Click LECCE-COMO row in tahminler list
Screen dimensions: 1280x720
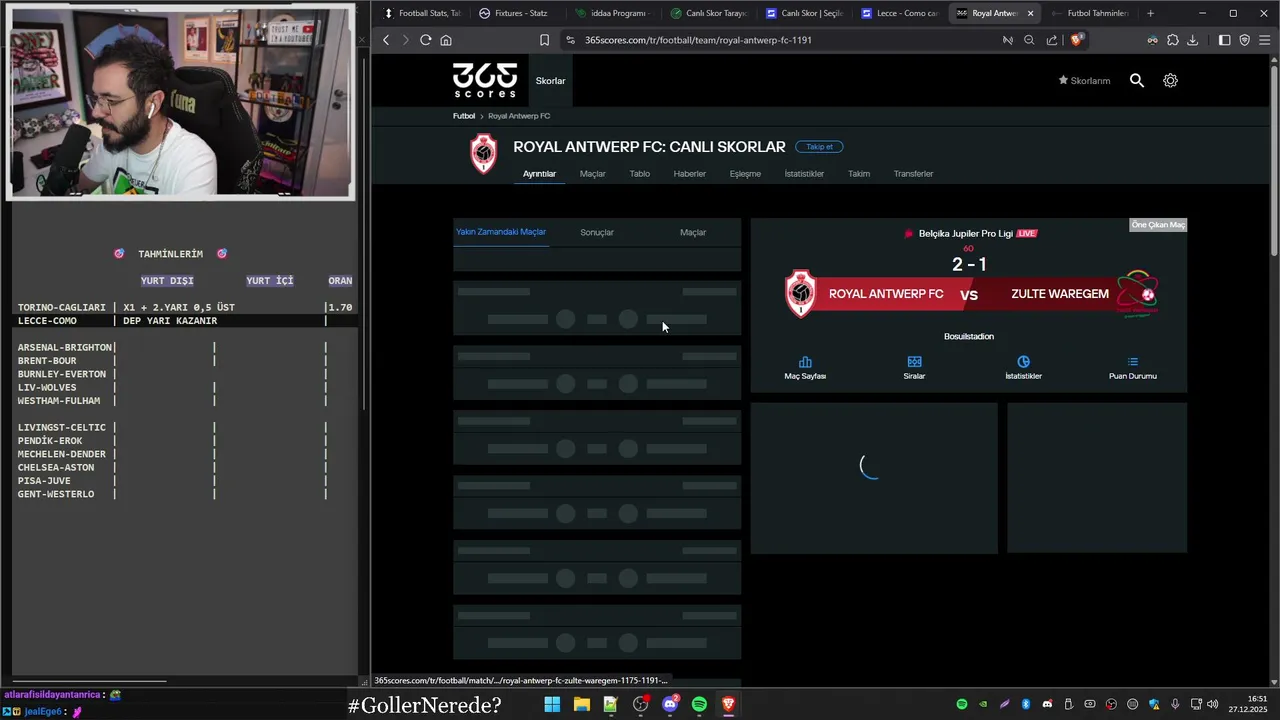coord(184,321)
